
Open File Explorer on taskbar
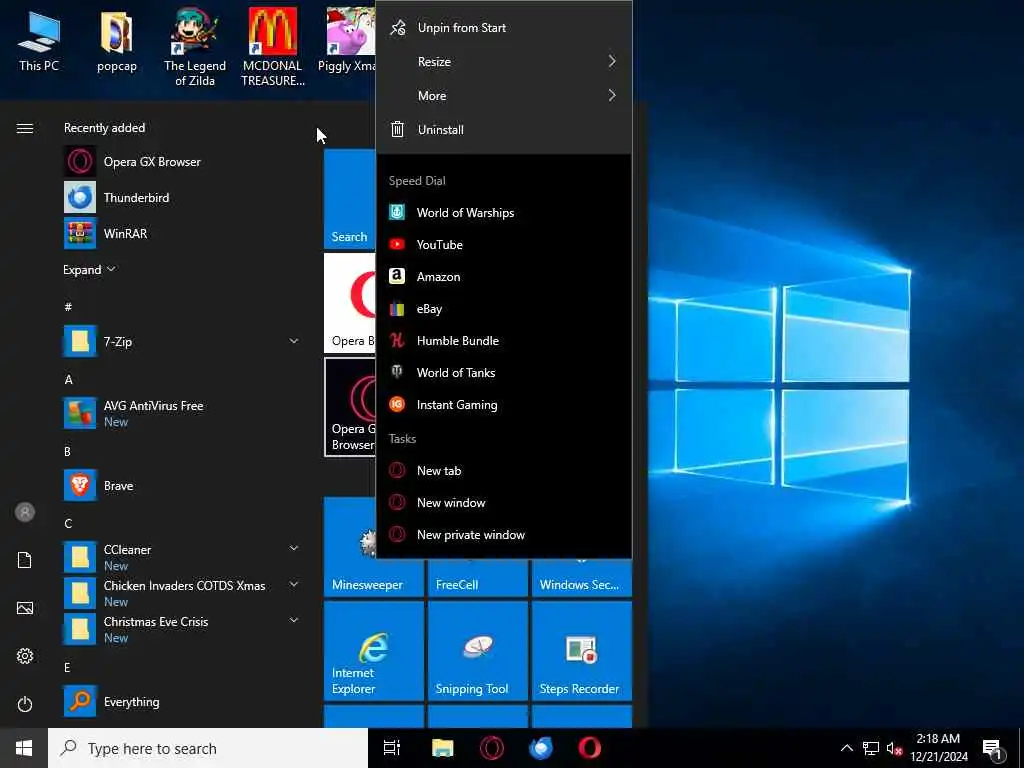click(442, 748)
